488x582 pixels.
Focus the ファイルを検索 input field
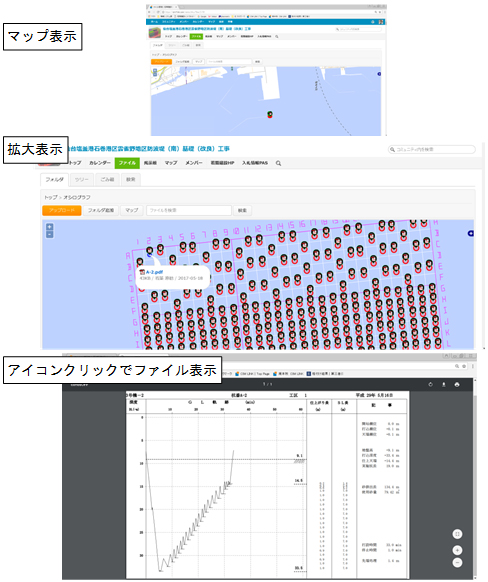click(x=189, y=210)
